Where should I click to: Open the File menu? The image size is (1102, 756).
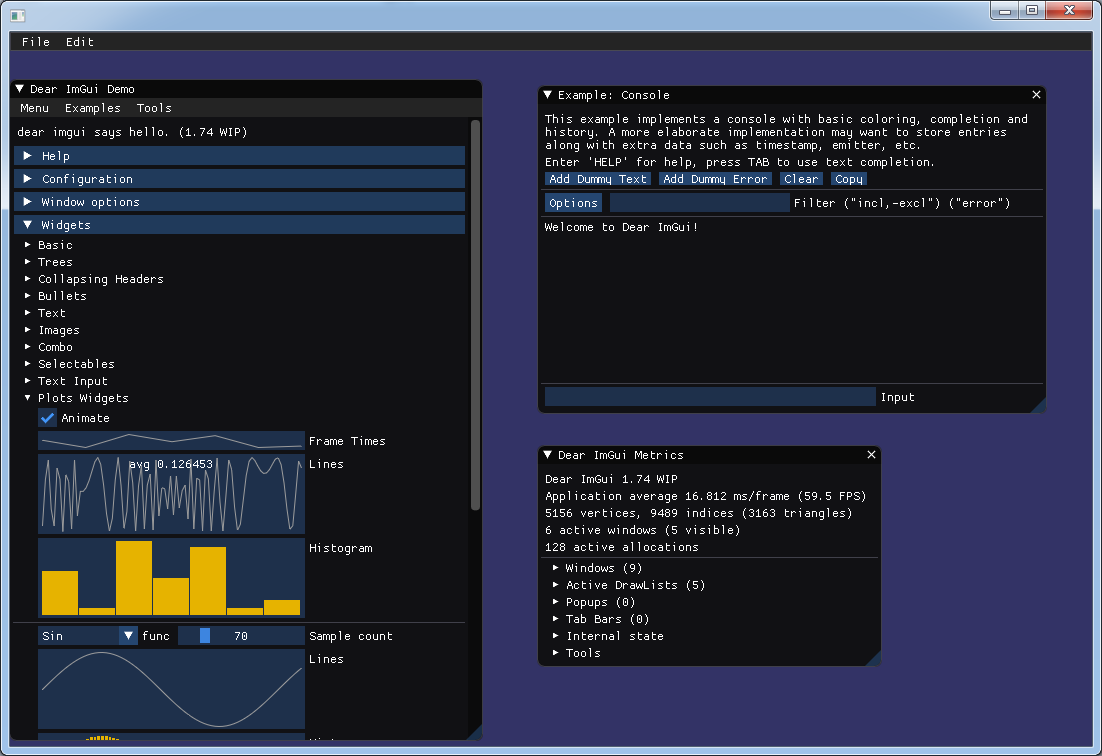click(x=36, y=42)
